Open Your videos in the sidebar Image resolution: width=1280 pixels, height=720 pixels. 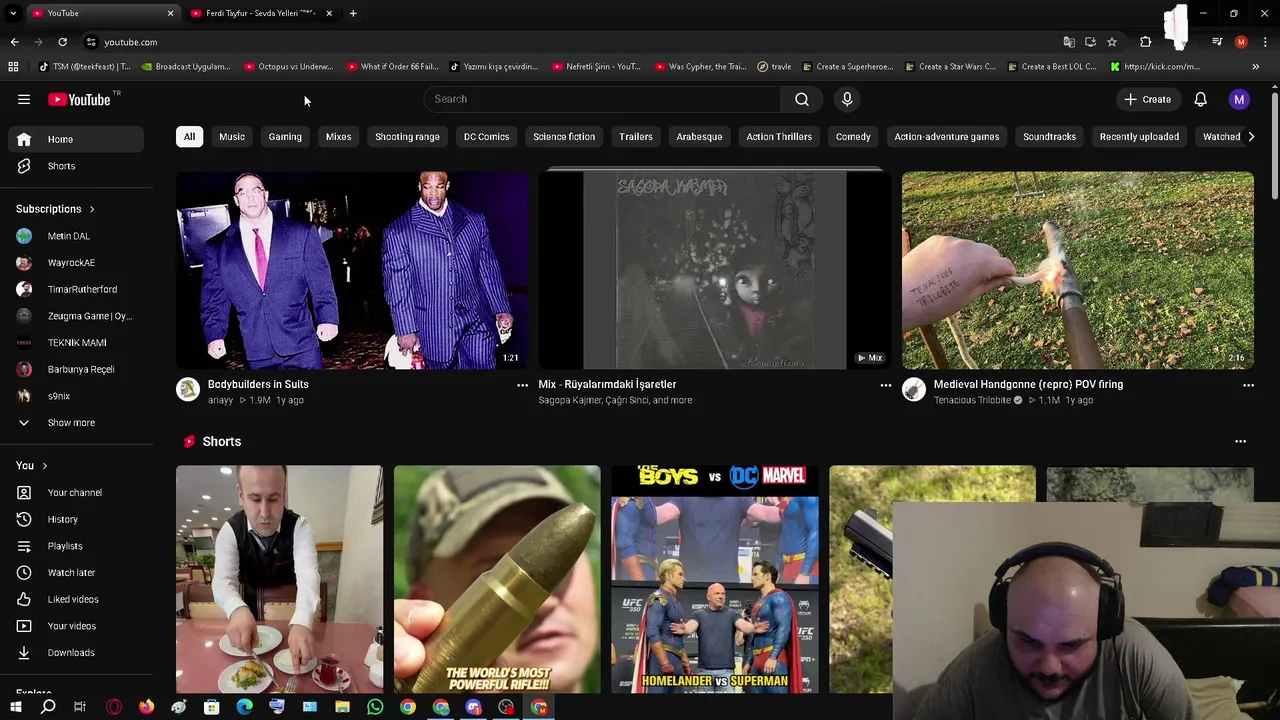tap(76, 626)
